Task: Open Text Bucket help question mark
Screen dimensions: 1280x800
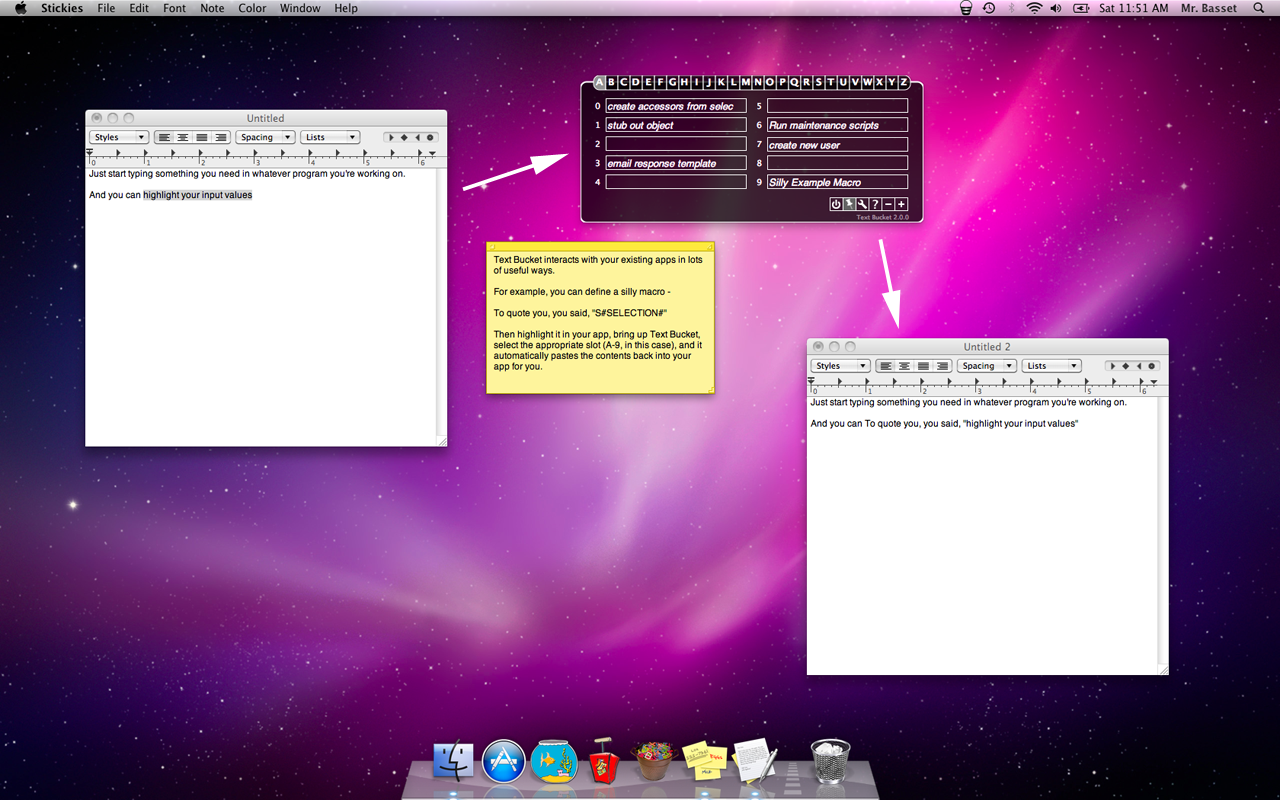Action: 875,204
